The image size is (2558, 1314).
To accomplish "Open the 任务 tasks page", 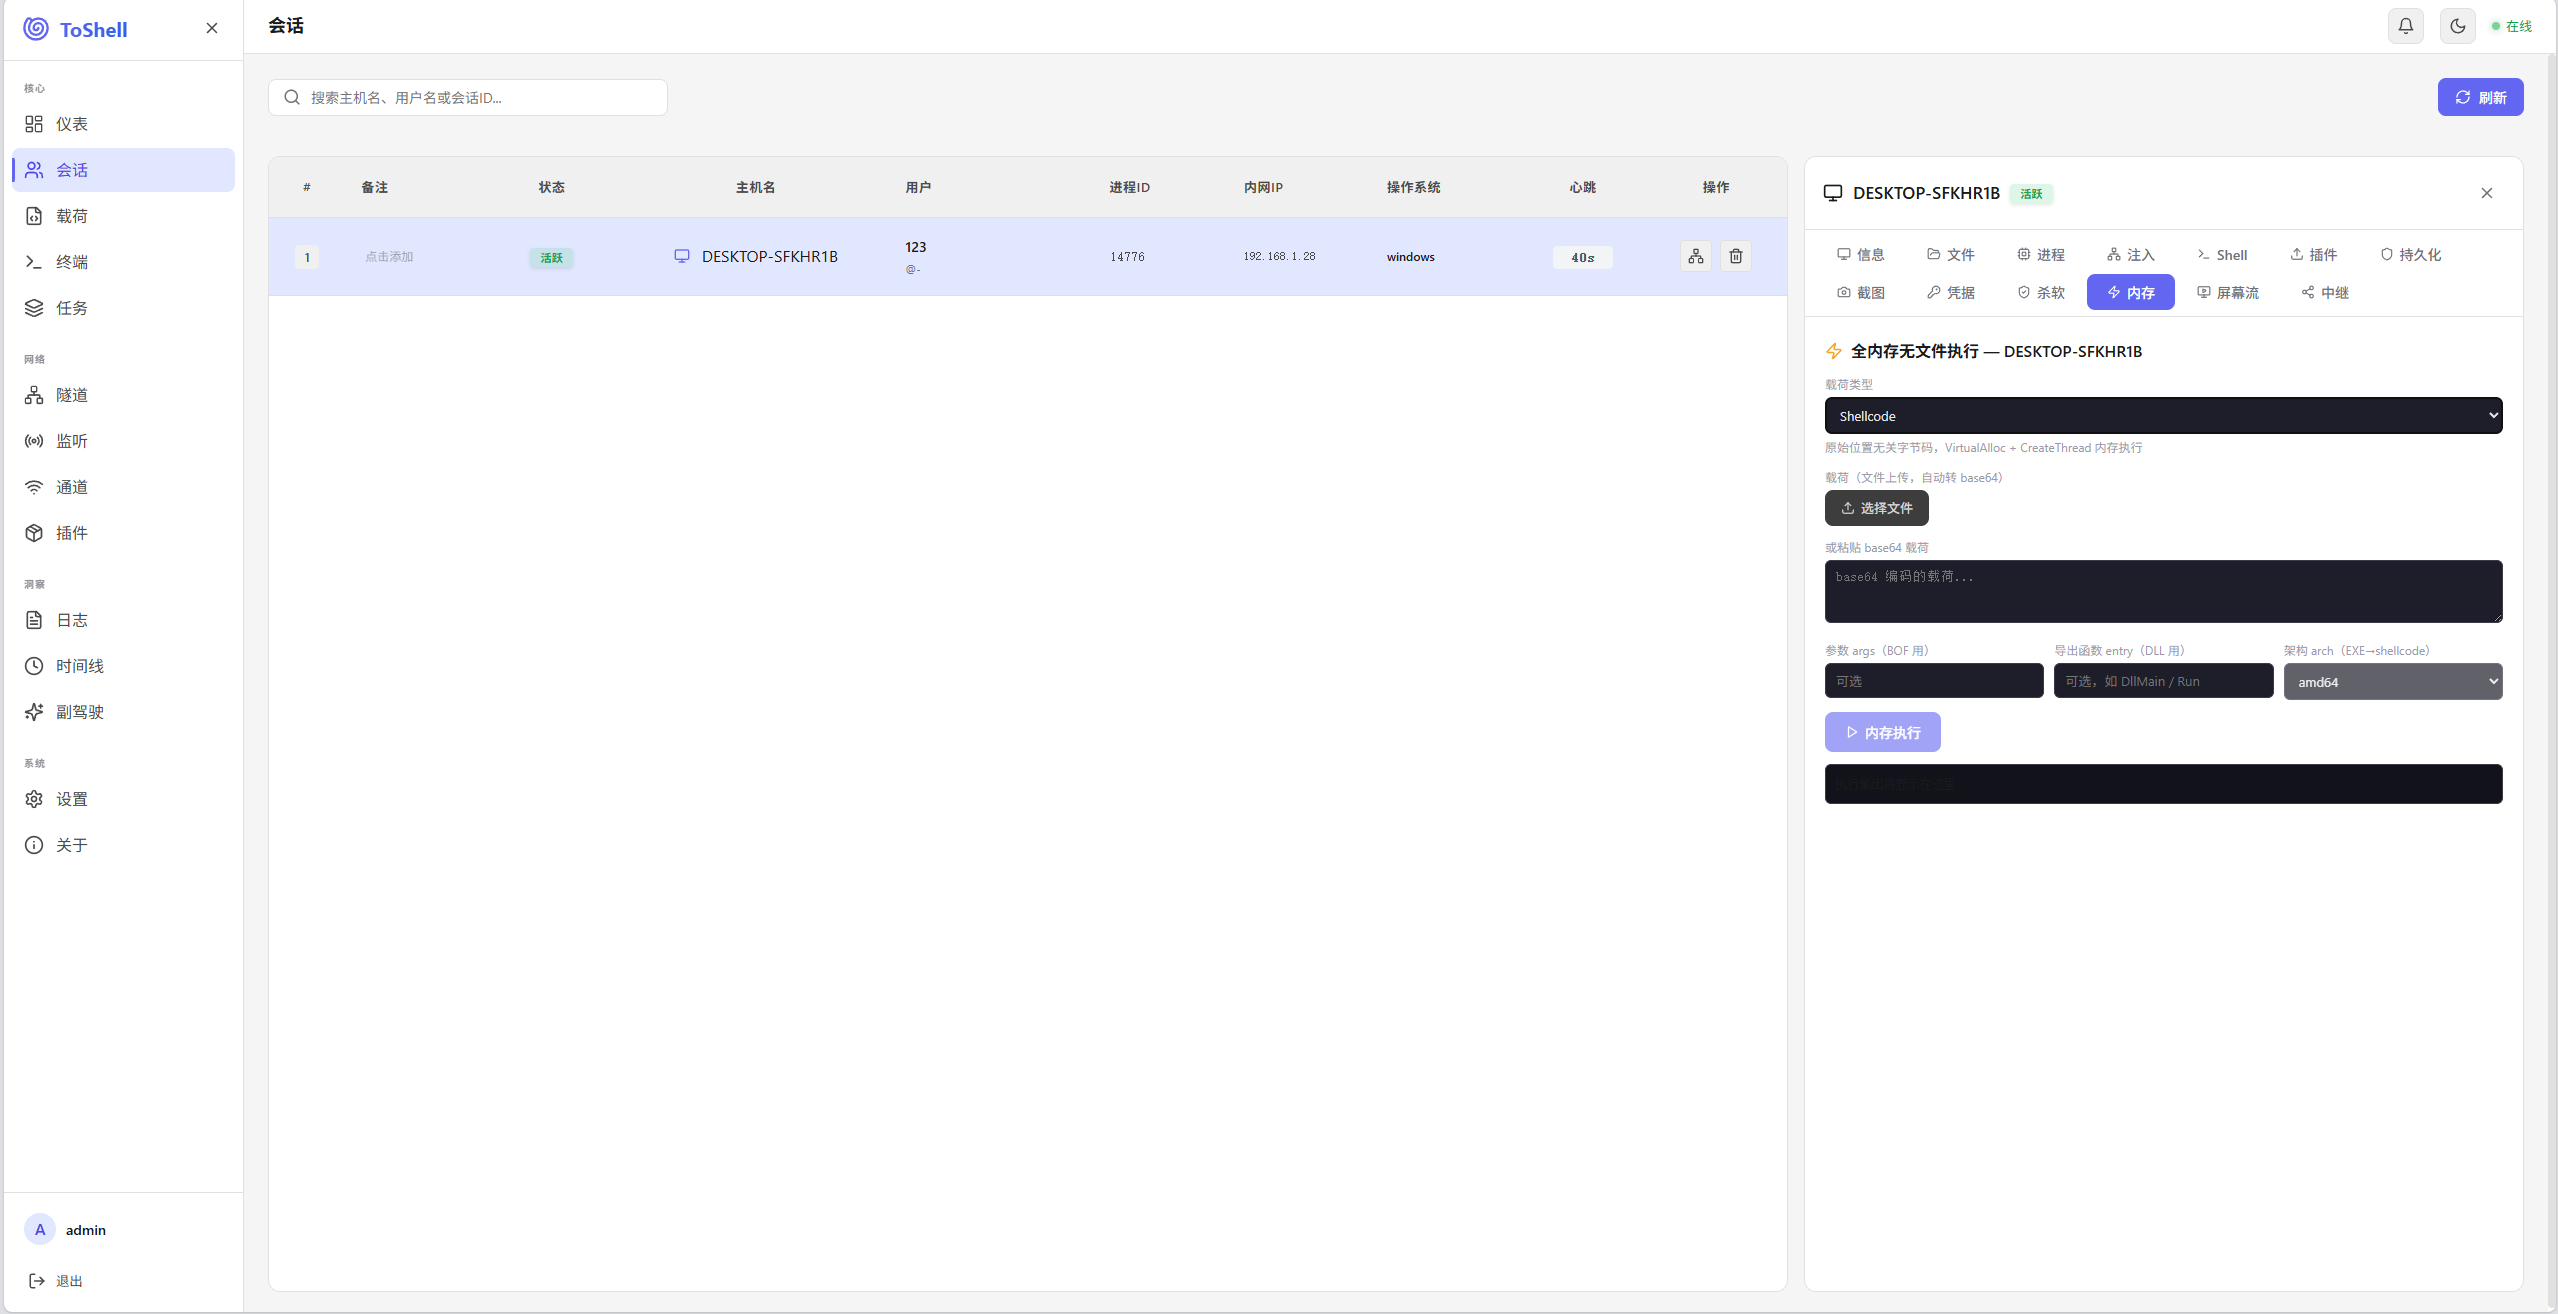I will click(123, 308).
